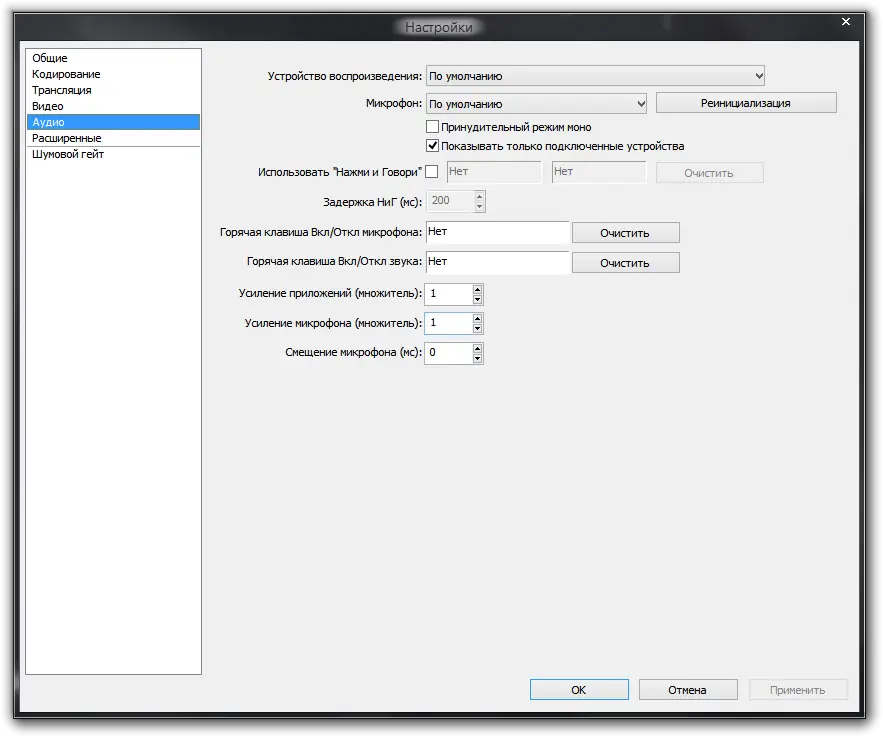Screen dimensions: 883x738
Task: Decrease Усиление микрофона with down arrow
Action: coord(478,329)
